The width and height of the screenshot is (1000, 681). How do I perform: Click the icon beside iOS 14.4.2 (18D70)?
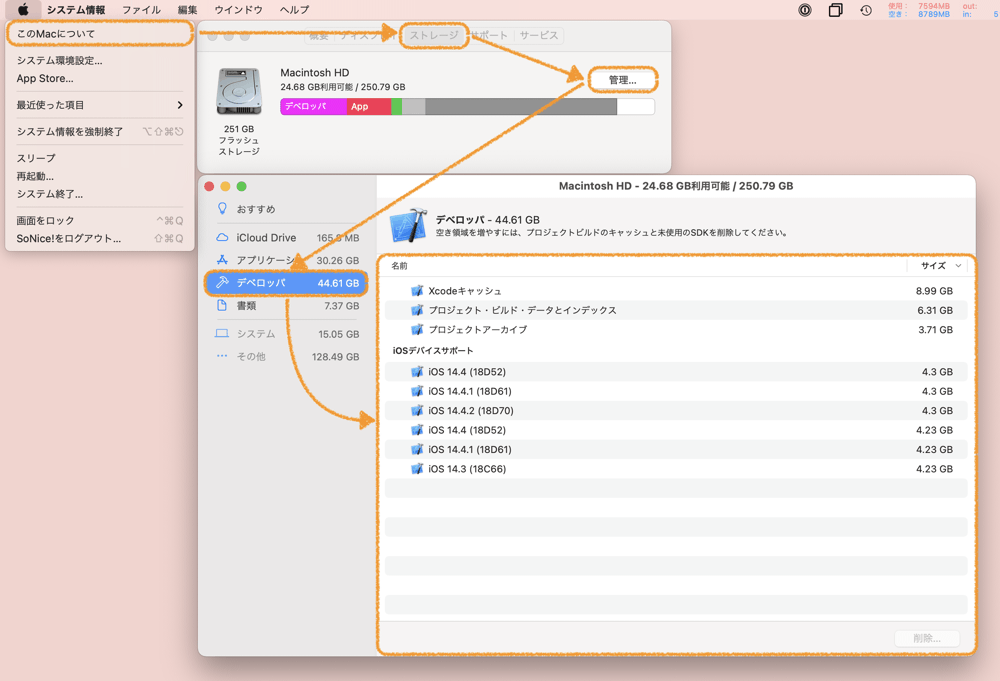(417, 411)
